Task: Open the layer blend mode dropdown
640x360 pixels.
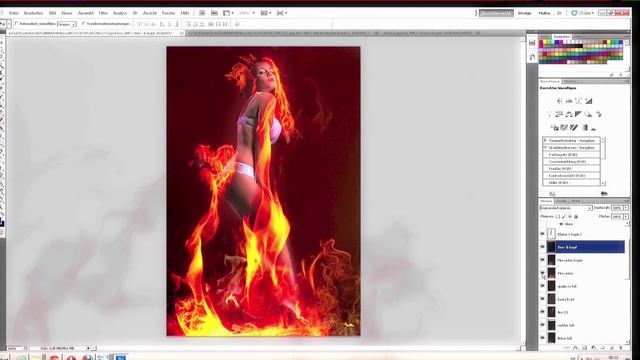Action: coord(566,208)
